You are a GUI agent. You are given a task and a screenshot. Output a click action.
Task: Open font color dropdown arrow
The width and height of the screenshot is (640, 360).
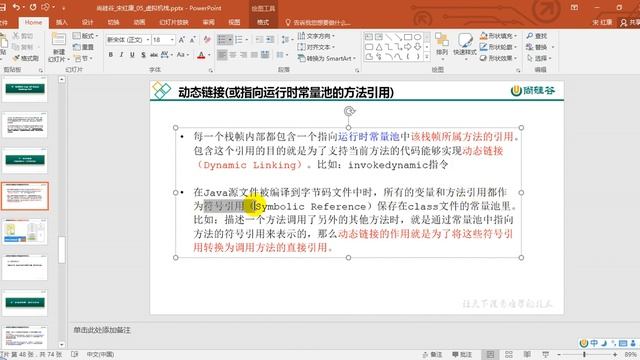coord(209,55)
